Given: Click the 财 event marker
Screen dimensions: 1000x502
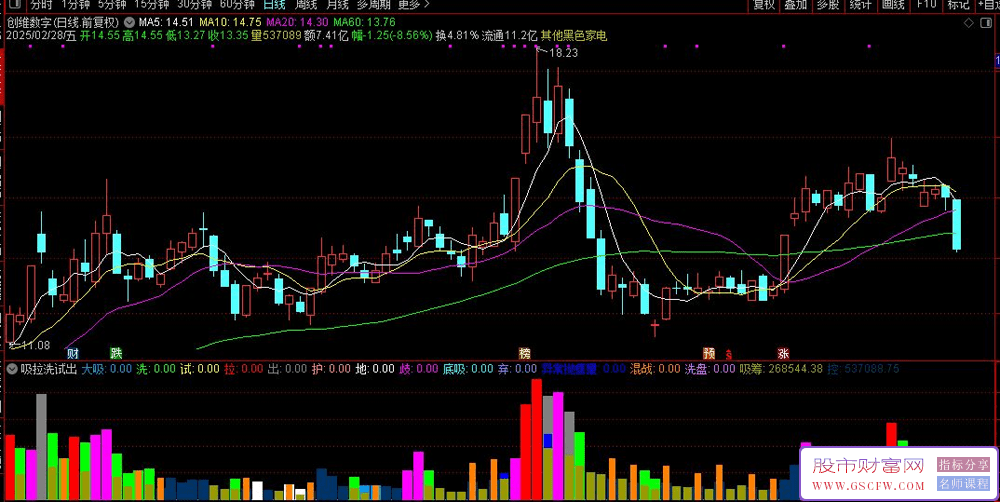Looking at the screenshot, I should tap(73, 353).
